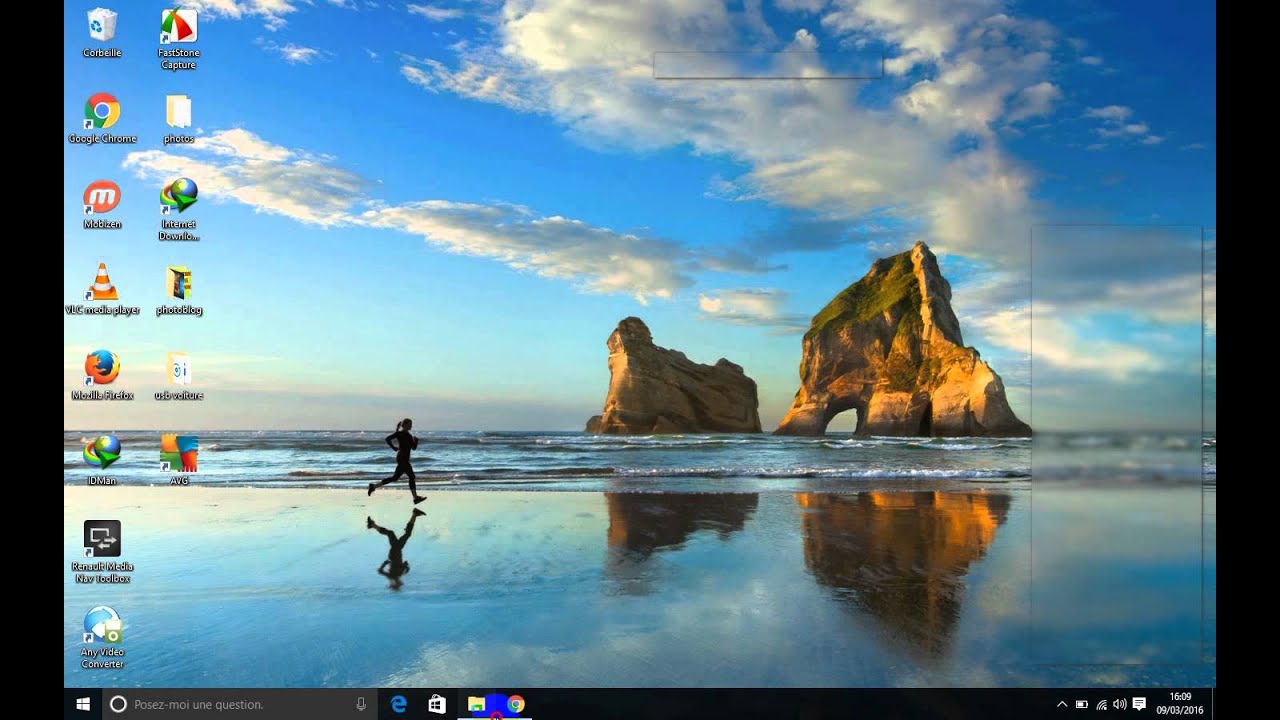Click the volume speaker tray icon
Image resolution: width=1280 pixels, height=720 pixels.
point(1119,704)
